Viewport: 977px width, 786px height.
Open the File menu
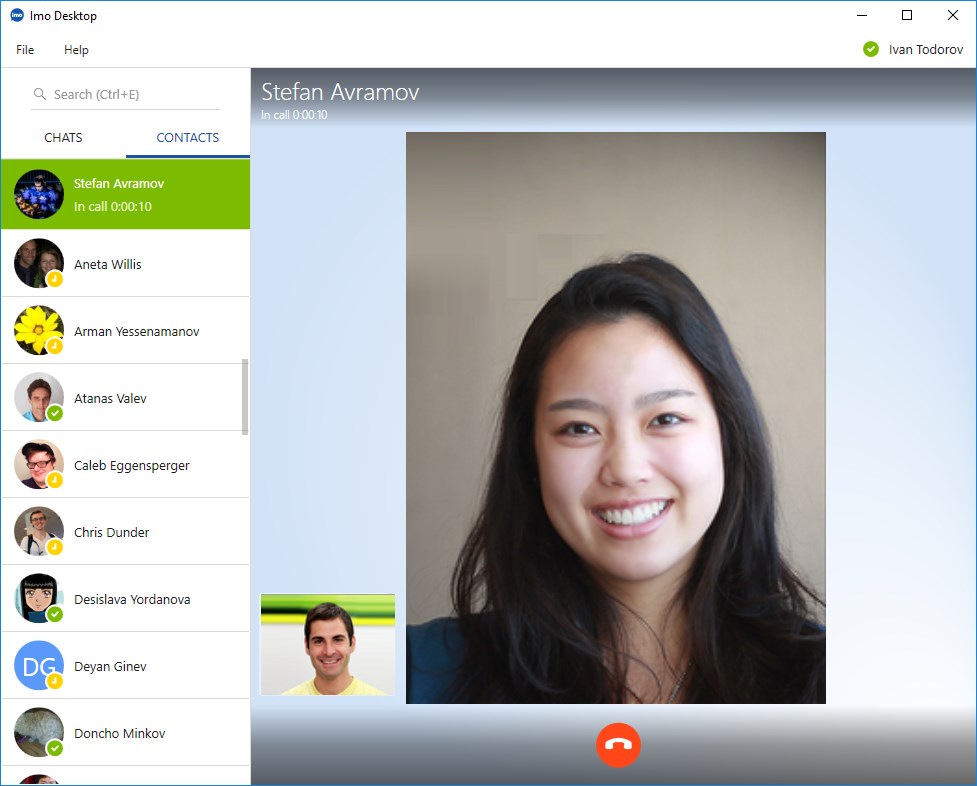tap(25, 50)
